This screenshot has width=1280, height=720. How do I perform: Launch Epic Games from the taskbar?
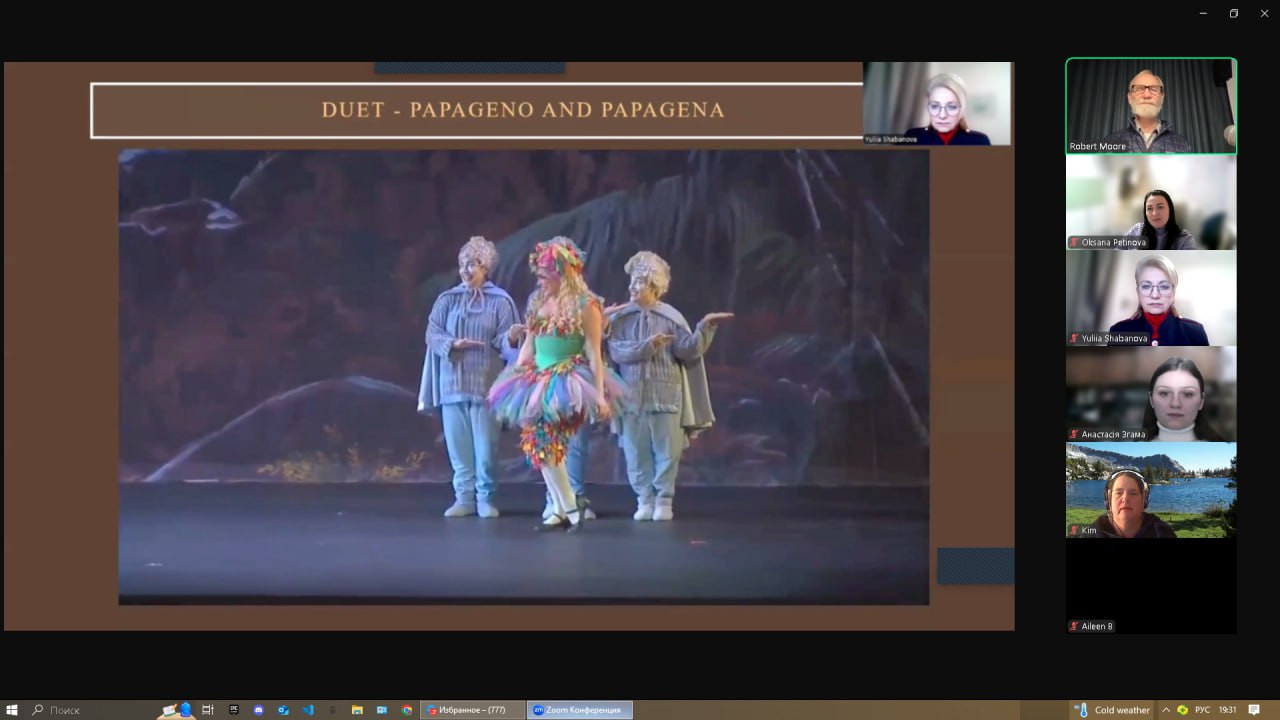click(x=234, y=710)
